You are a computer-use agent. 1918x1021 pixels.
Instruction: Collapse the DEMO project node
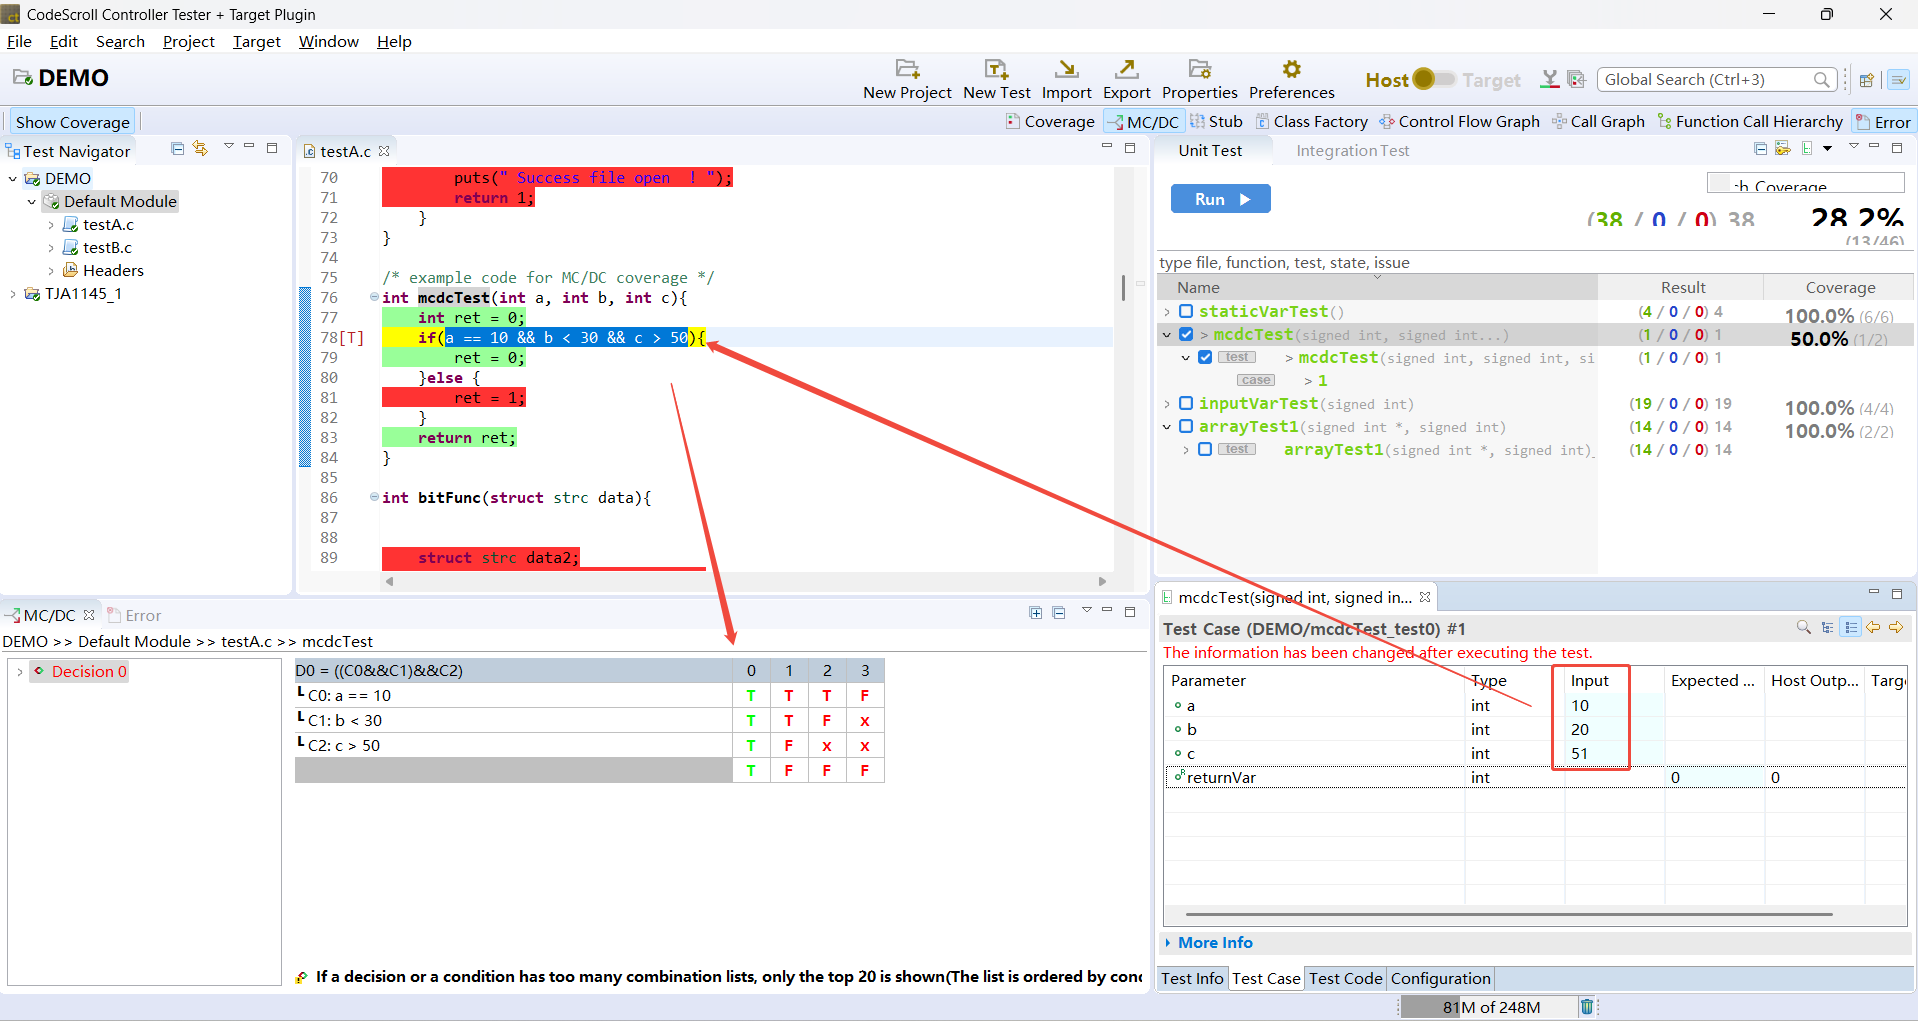(13, 179)
